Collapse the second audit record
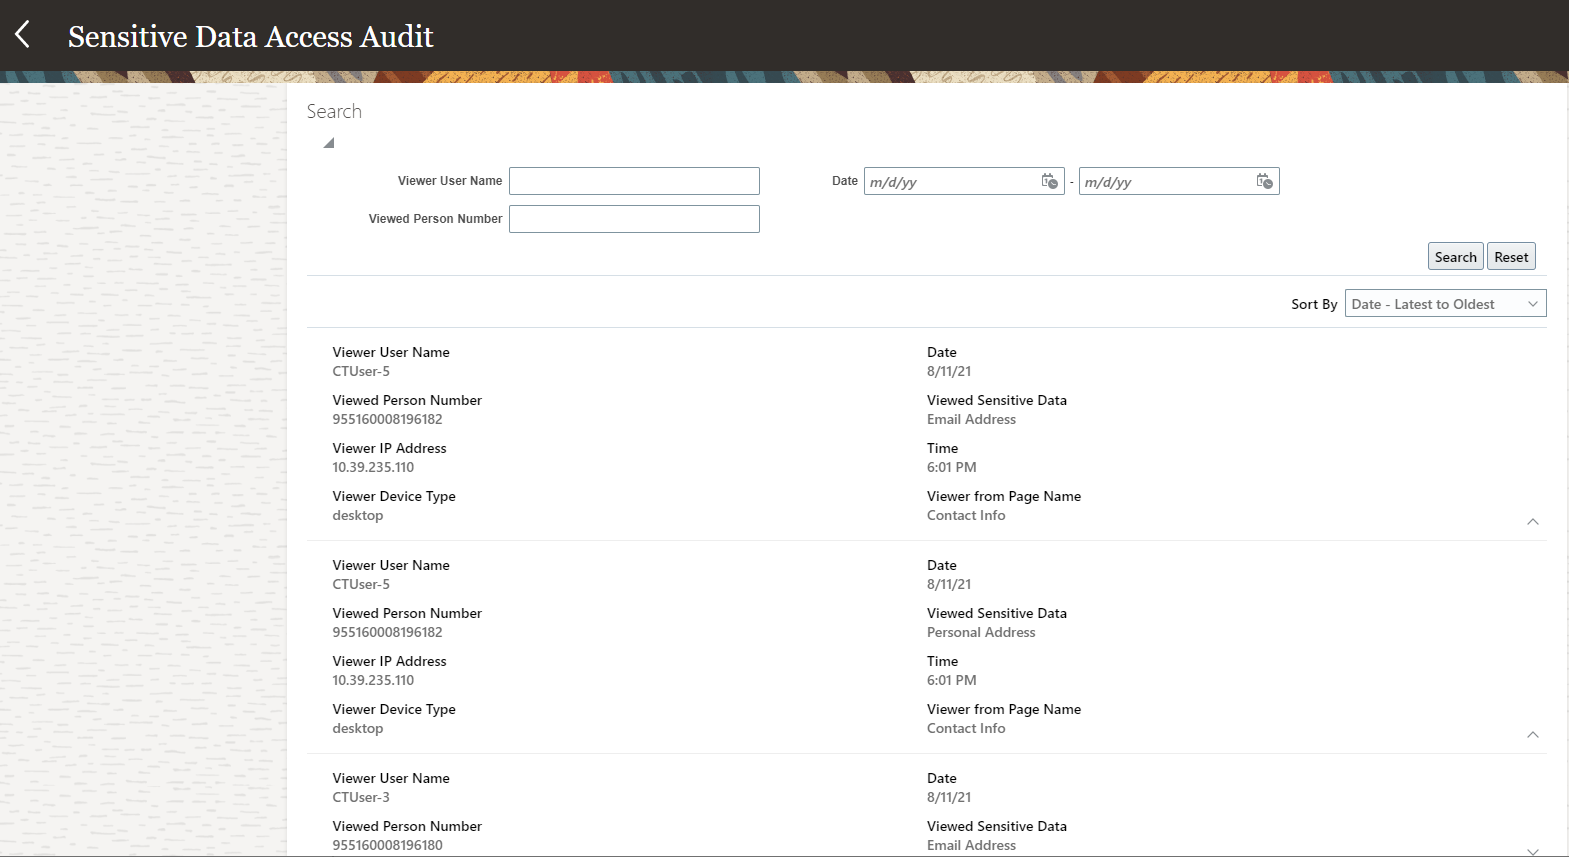 point(1532,734)
